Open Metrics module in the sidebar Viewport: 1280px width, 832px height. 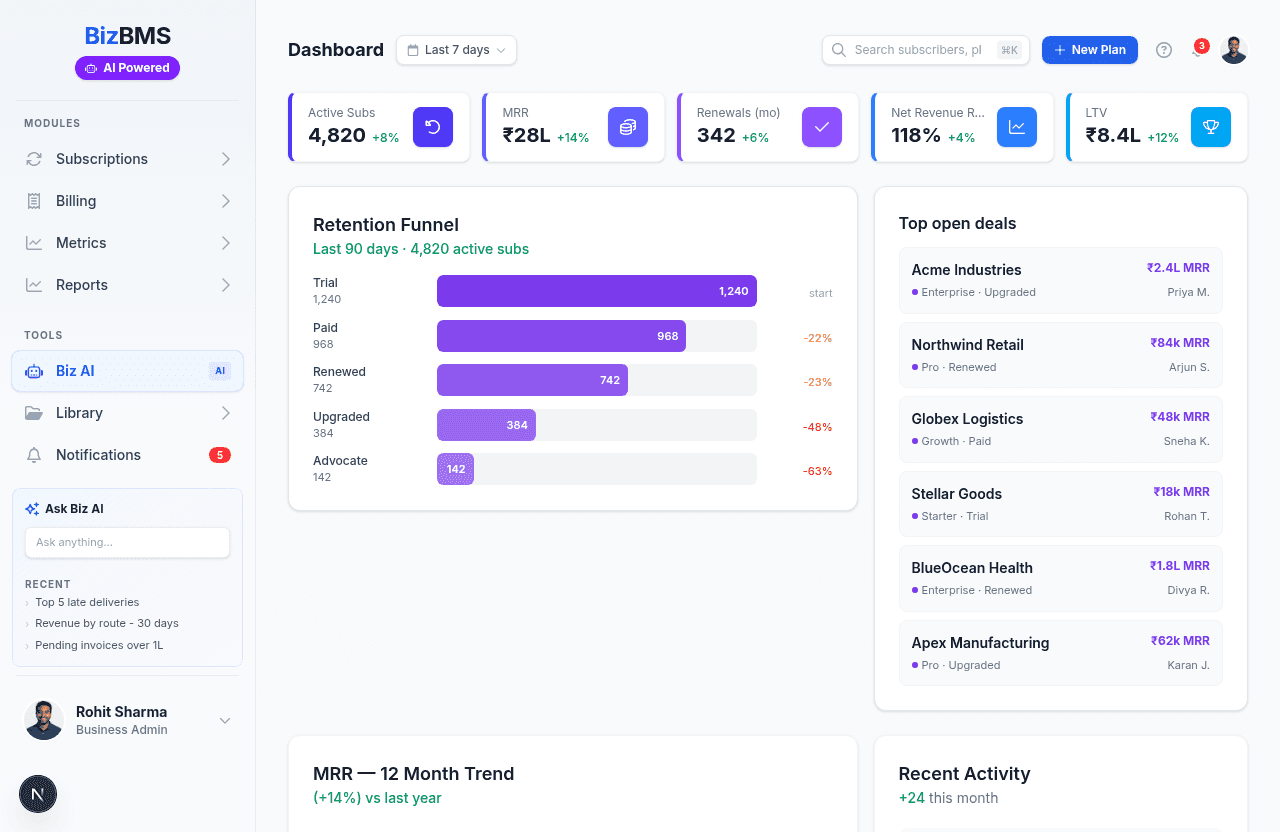pos(127,243)
